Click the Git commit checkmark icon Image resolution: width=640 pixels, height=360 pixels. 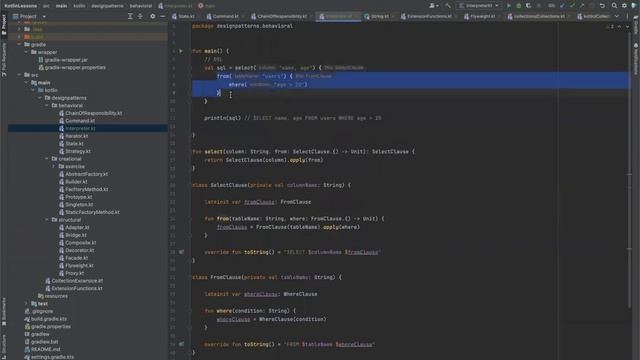click(572, 6)
